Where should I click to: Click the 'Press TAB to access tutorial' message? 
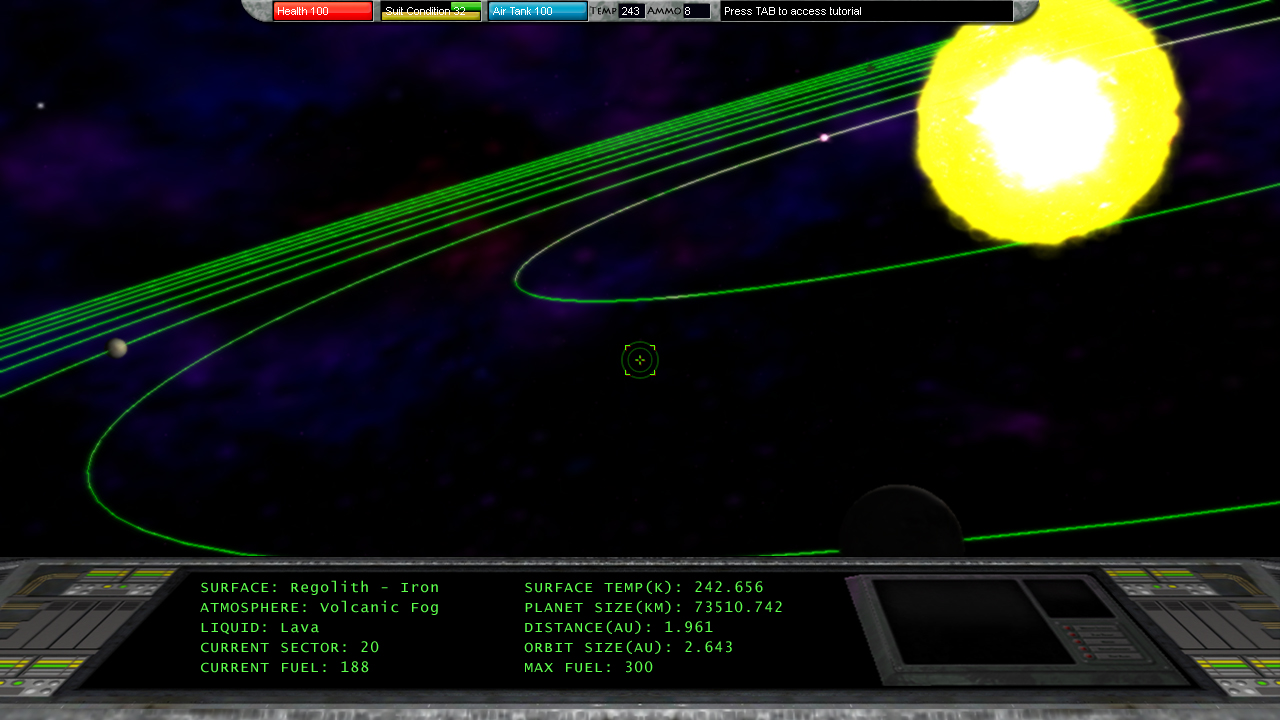click(x=866, y=11)
